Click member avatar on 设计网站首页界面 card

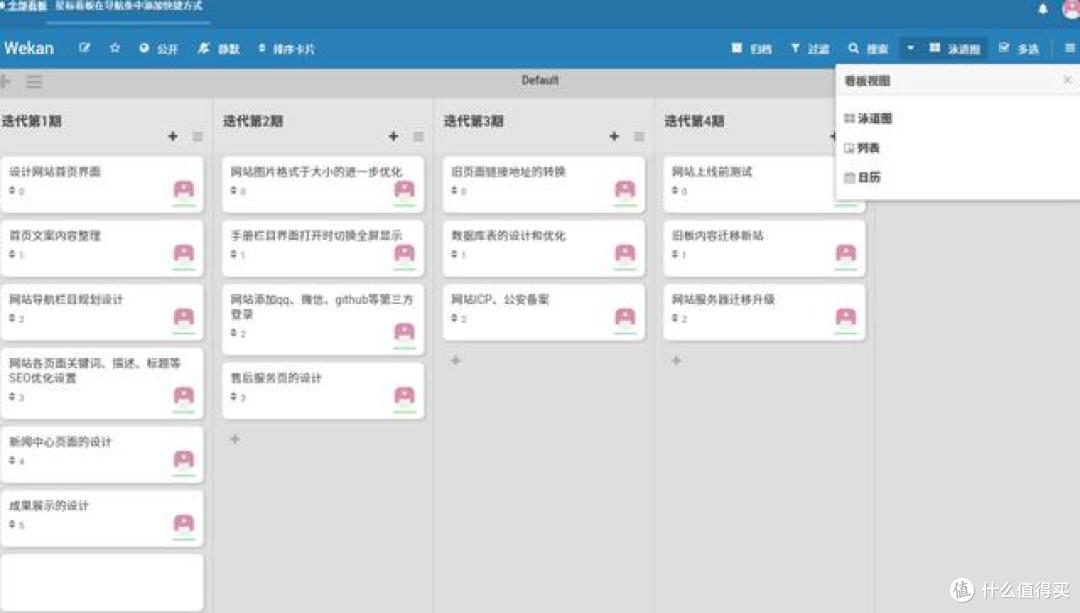point(184,189)
